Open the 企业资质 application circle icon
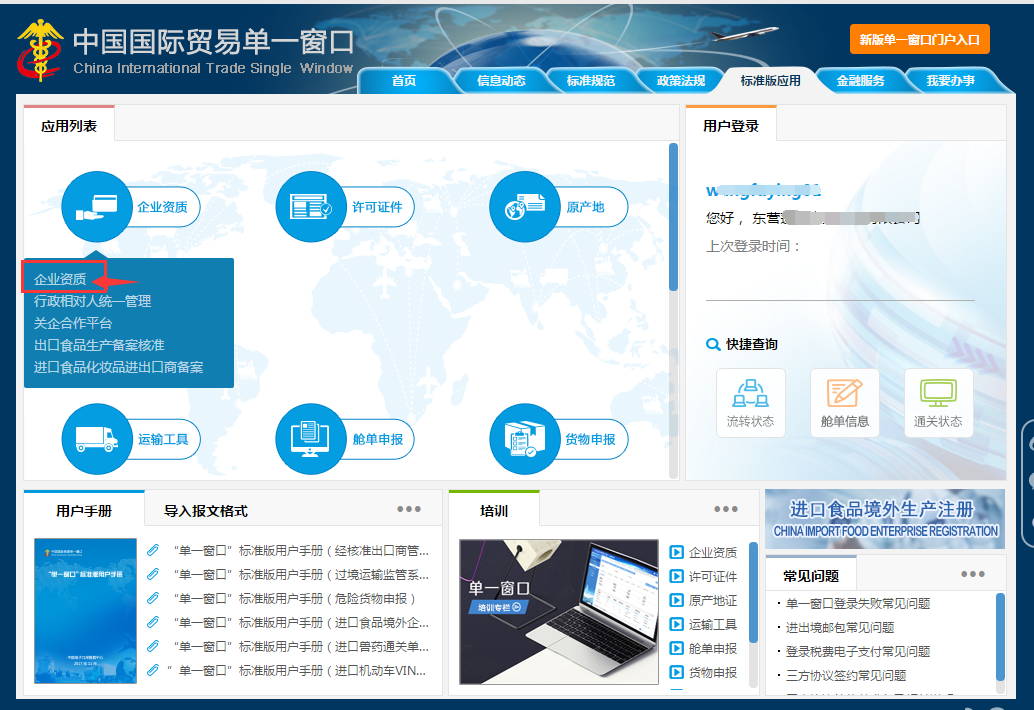This screenshot has height=710, width=1034. [x=97, y=207]
